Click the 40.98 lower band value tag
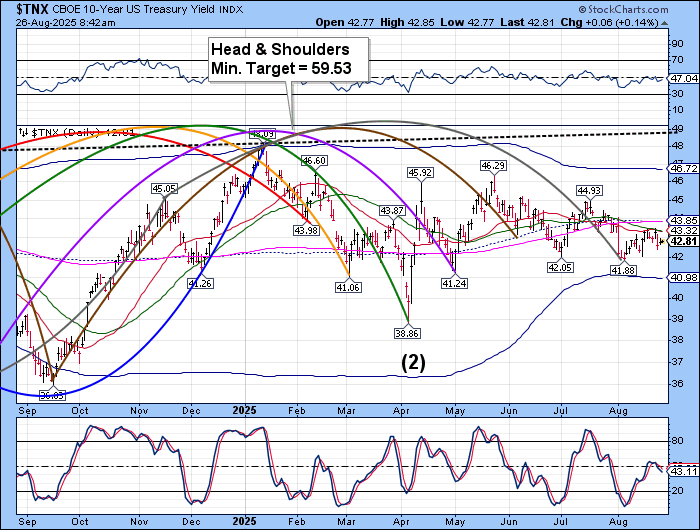700x530 pixels. (684, 277)
